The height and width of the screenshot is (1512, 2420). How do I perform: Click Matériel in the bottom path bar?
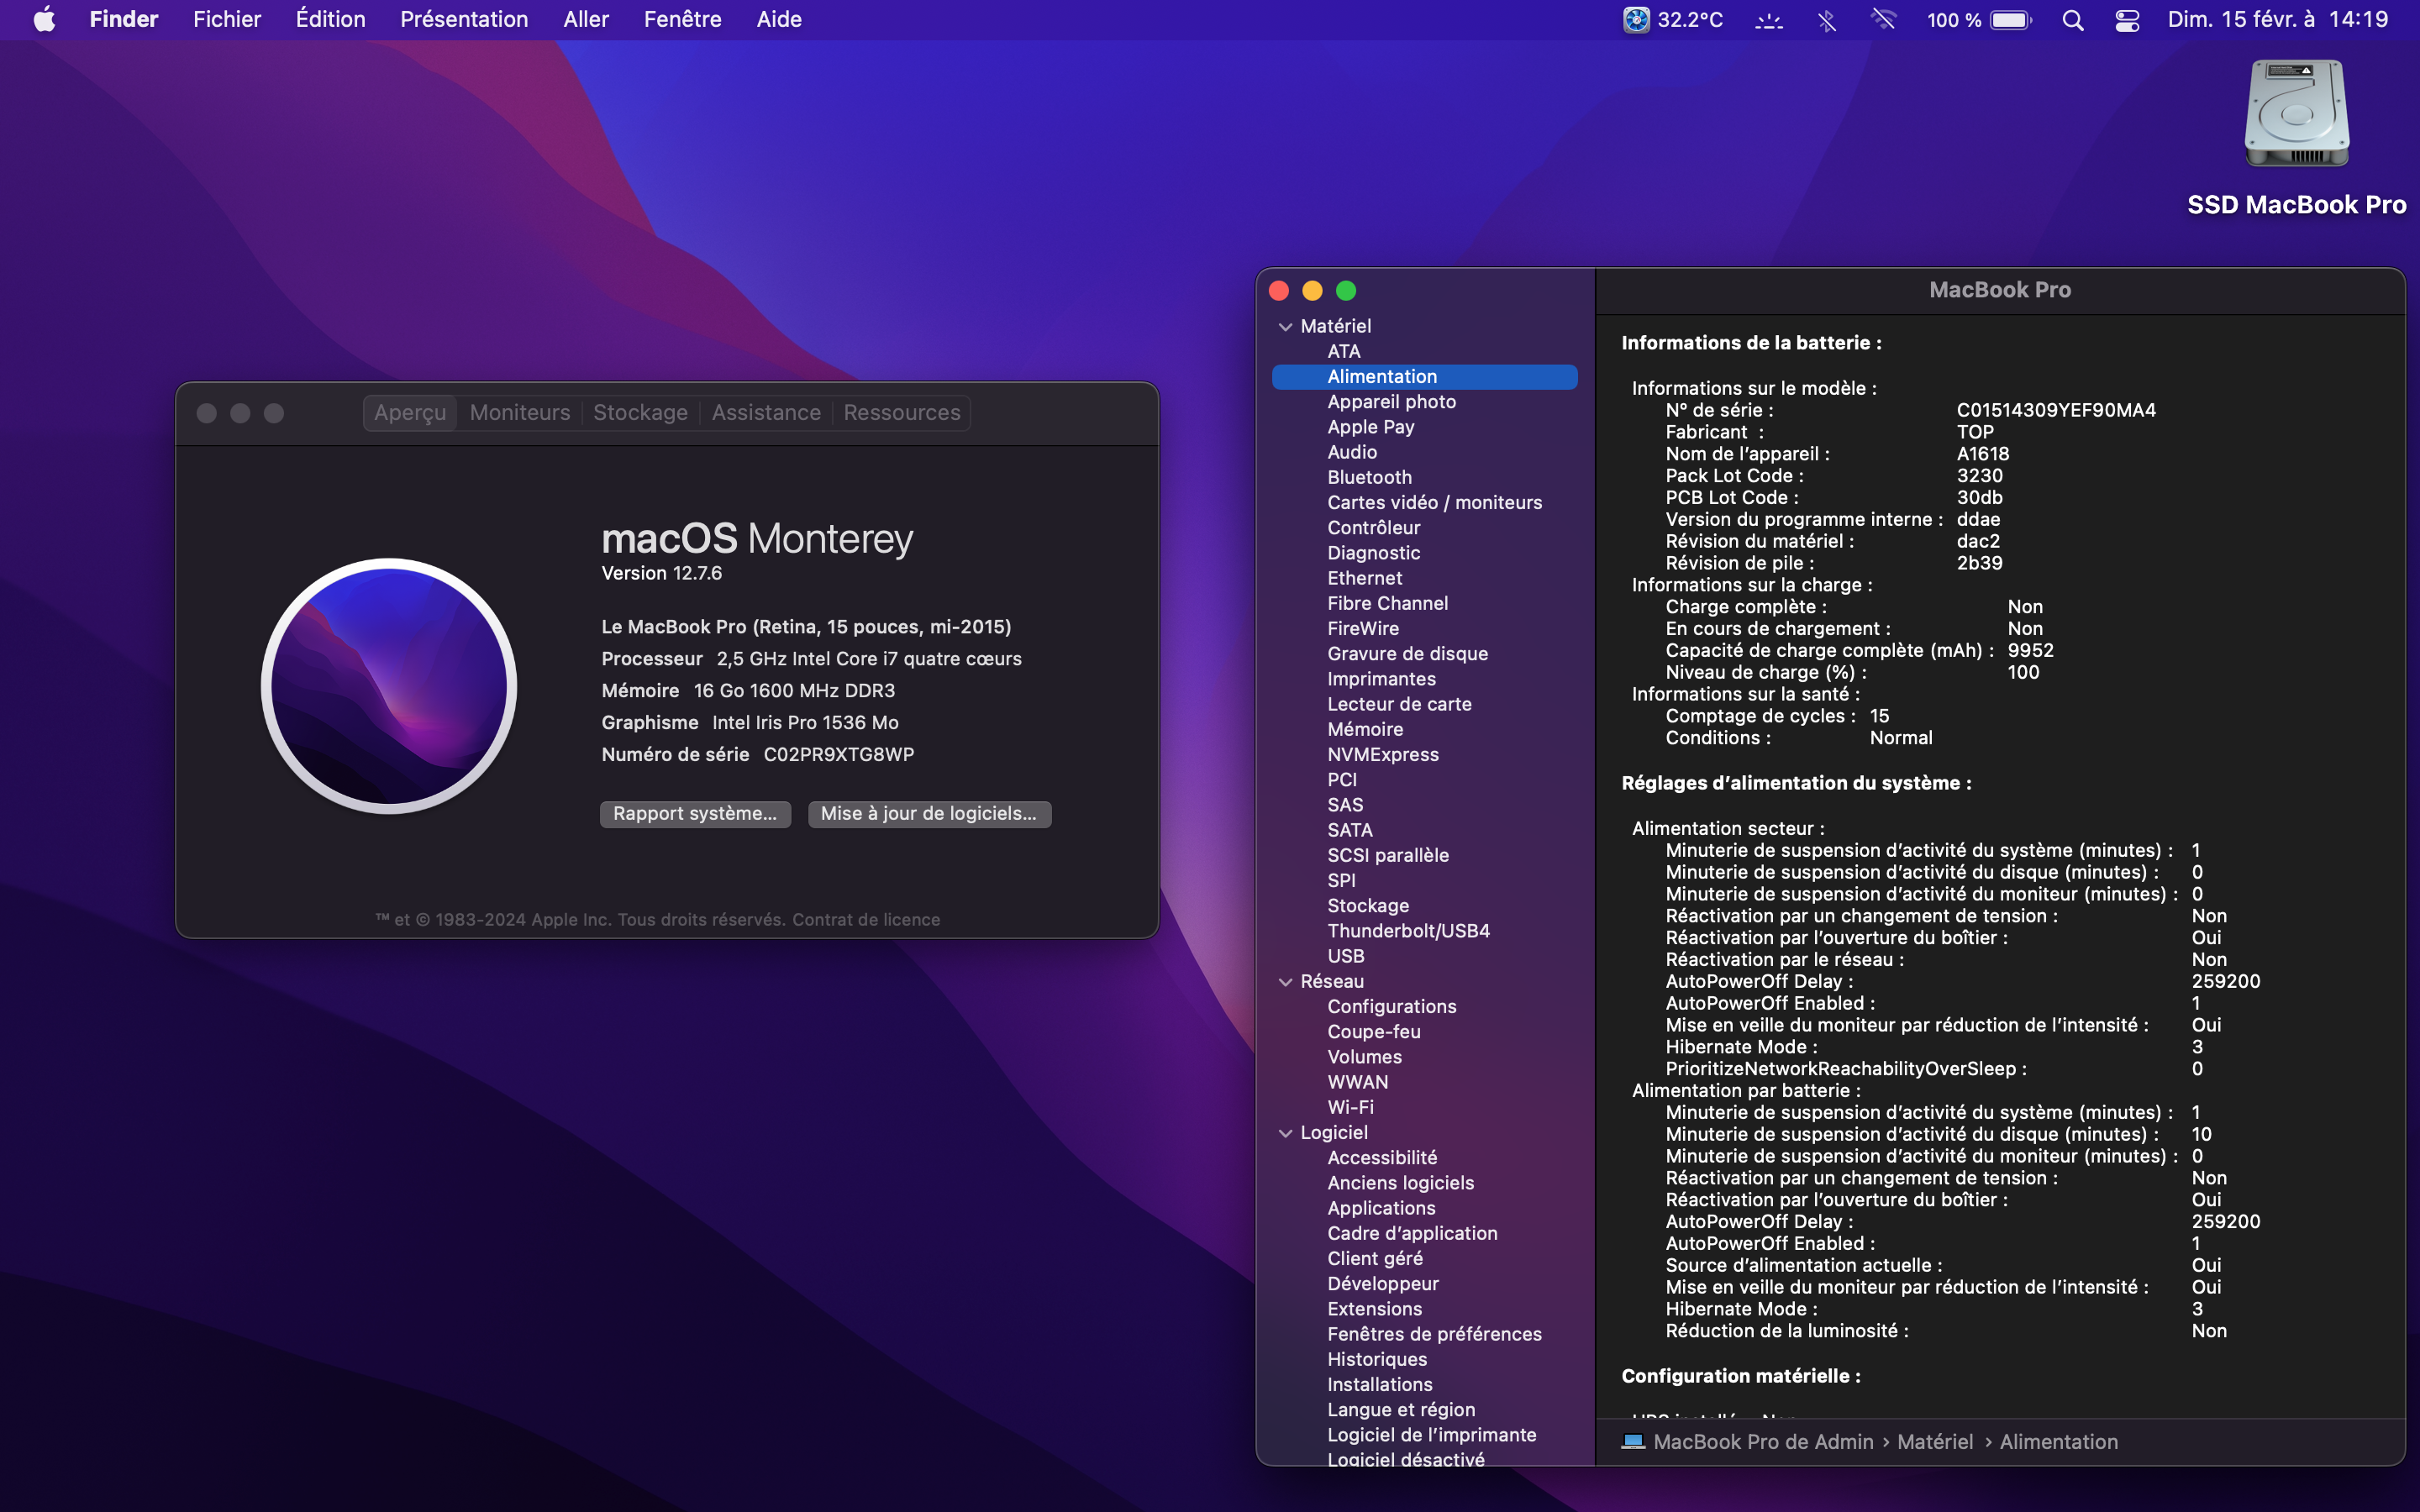(1935, 1442)
